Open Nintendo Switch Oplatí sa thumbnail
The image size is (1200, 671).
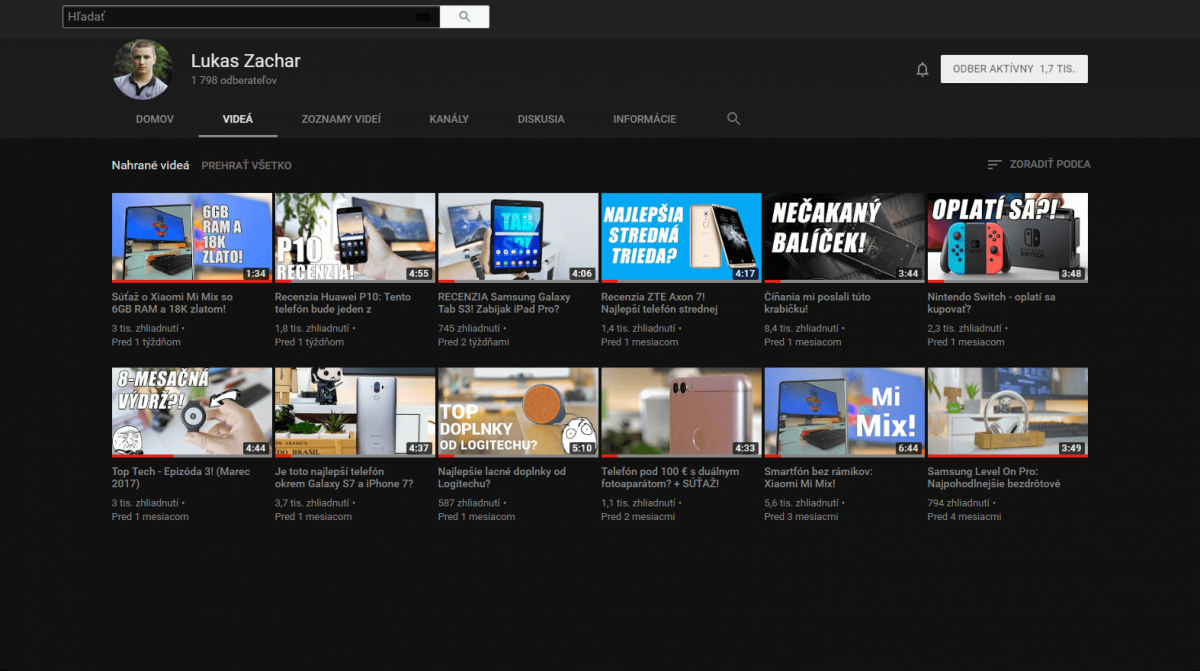click(1007, 238)
